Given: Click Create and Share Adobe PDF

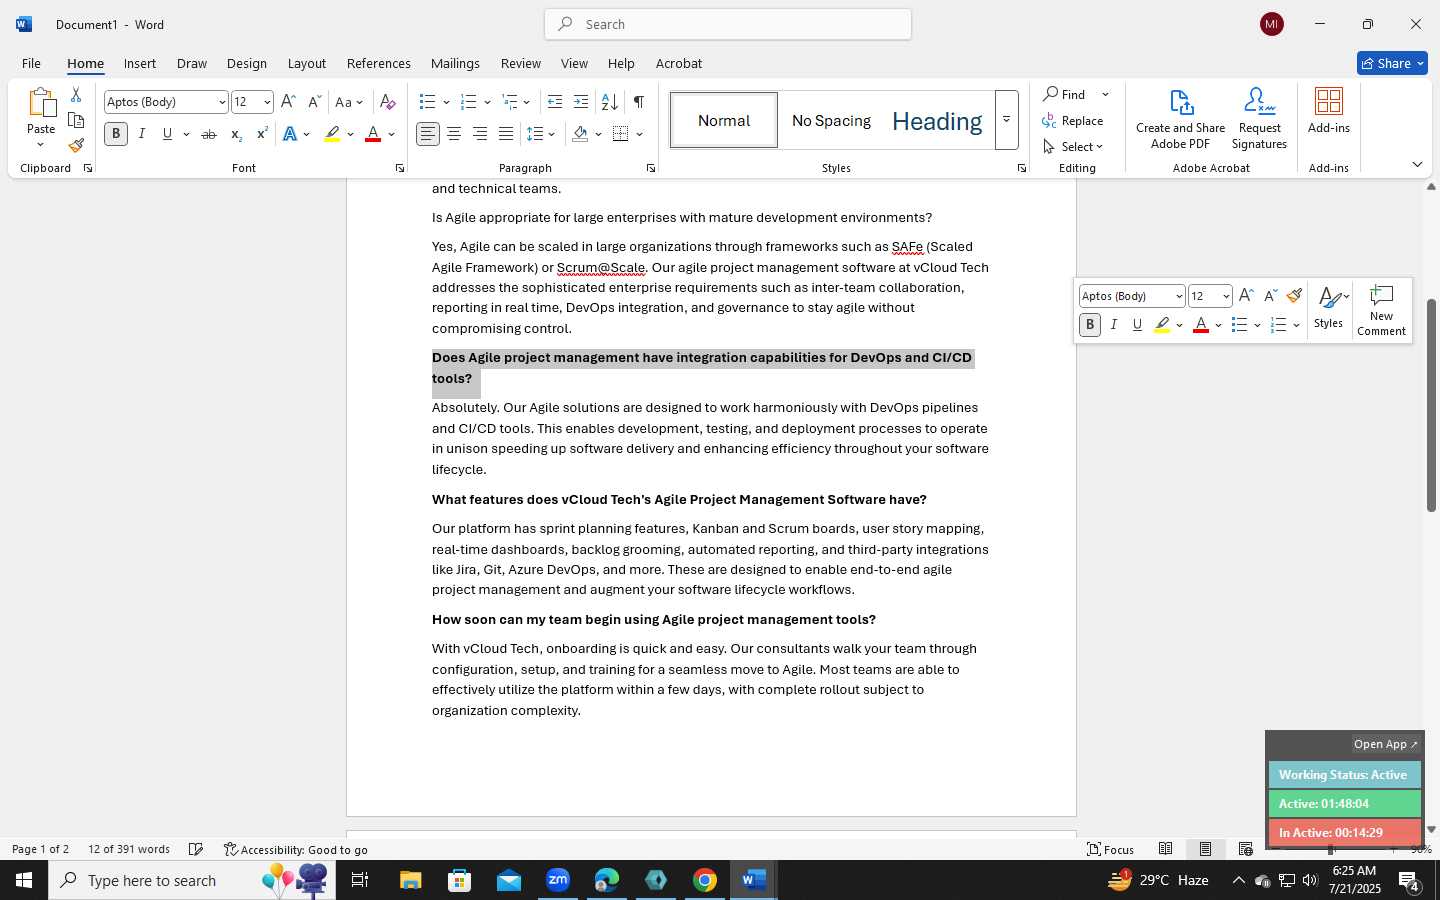Looking at the screenshot, I should coord(1180,119).
